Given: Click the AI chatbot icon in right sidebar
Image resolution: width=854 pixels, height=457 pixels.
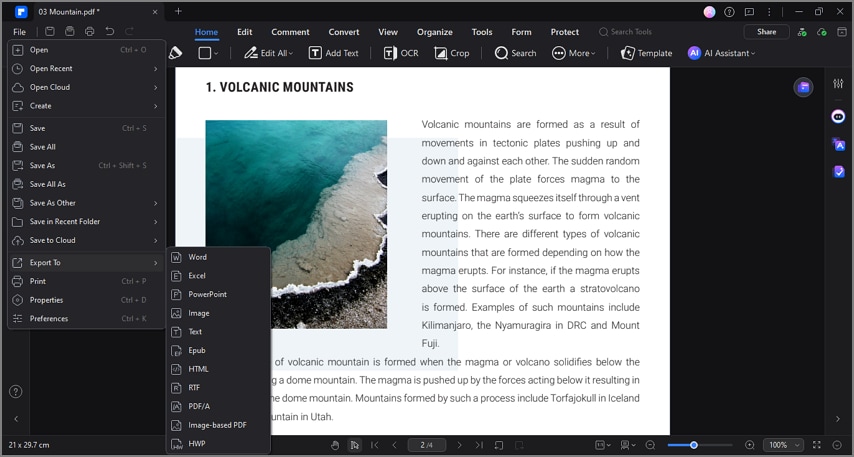Looking at the screenshot, I should 838,116.
